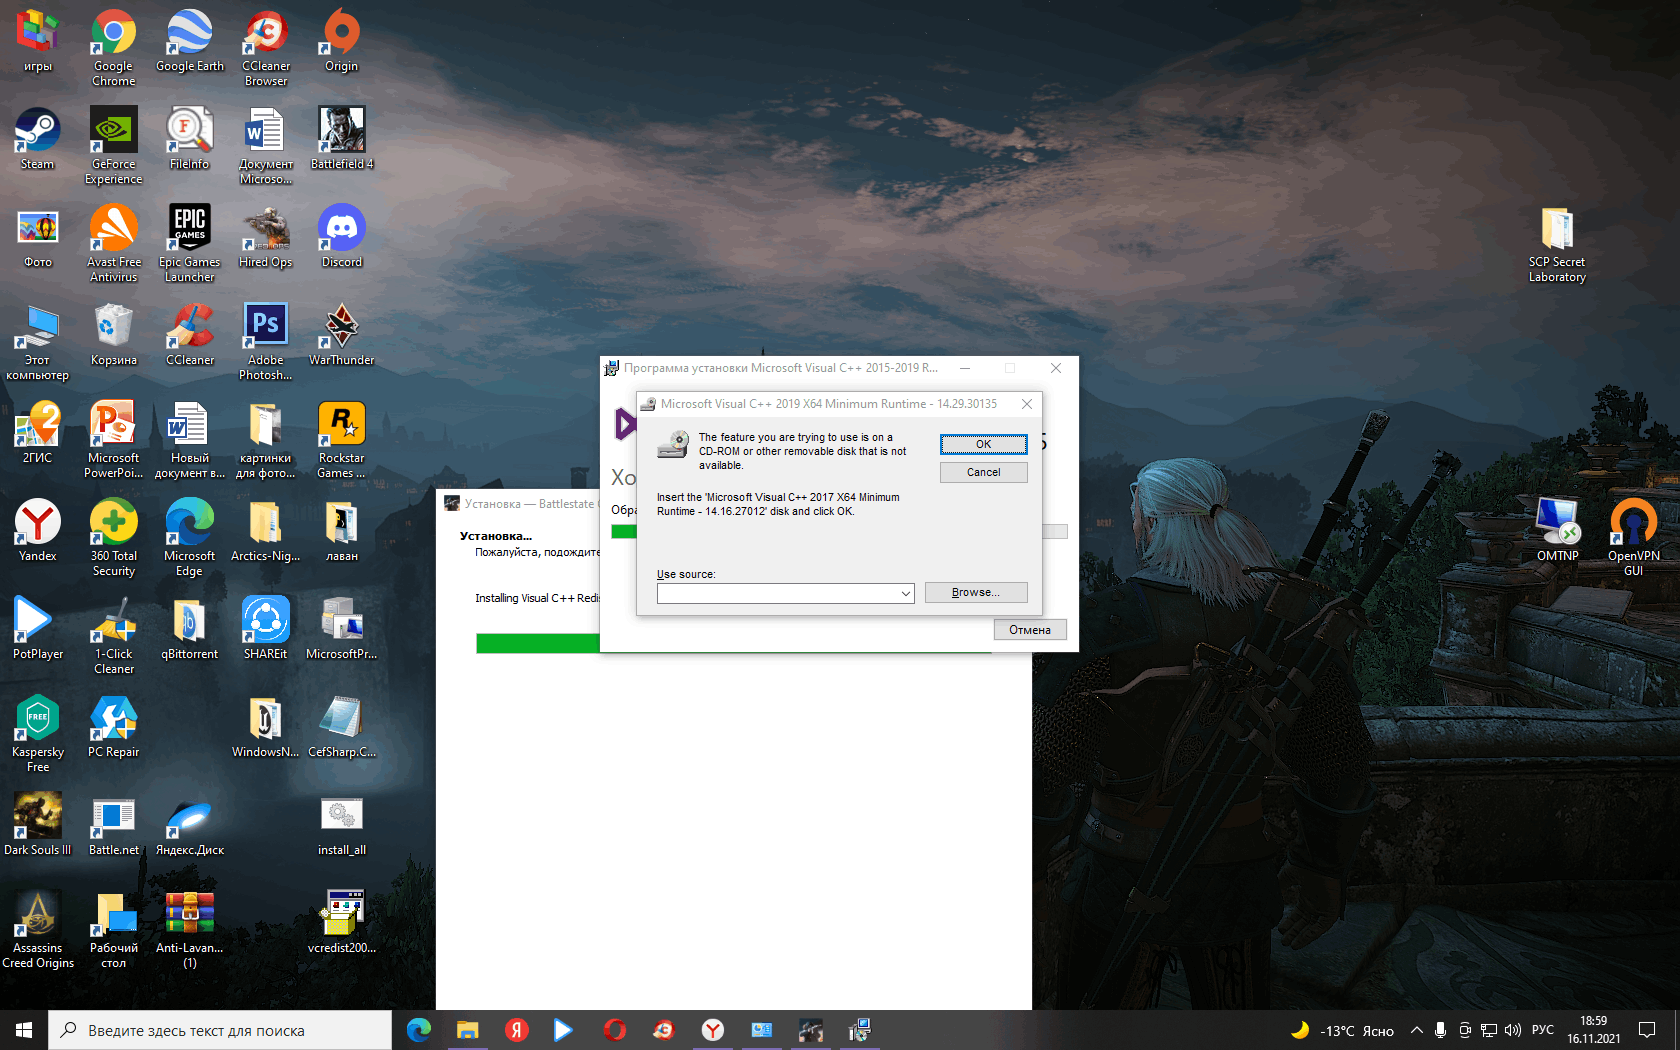1680x1050 pixels.
Task: Click the Steam desktop icon
Action: [38, 138]
